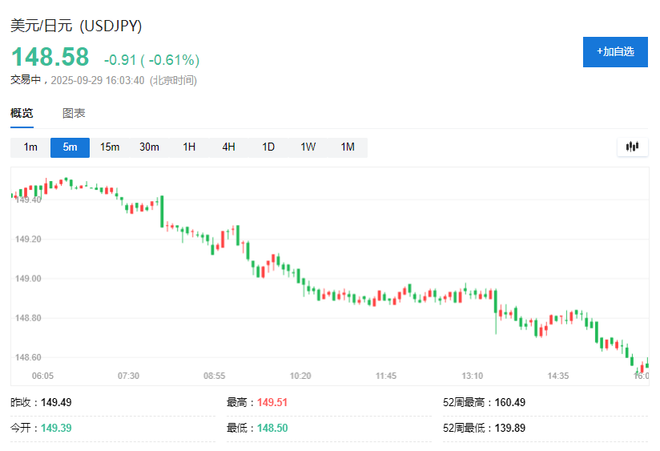
Task: Switch to the 概览 overview tab
Action: click(22, 113)
